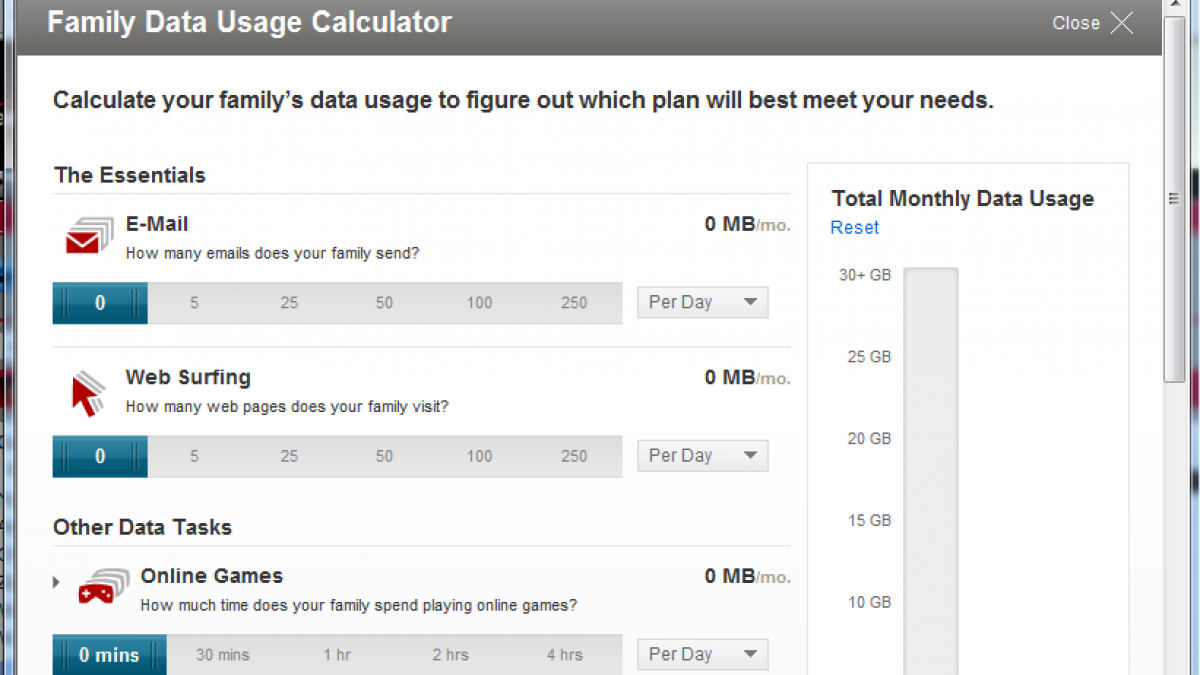The image size is (1200, 675).
Task: Set Web Surfing slider to 100 pages
Action: 479,456
